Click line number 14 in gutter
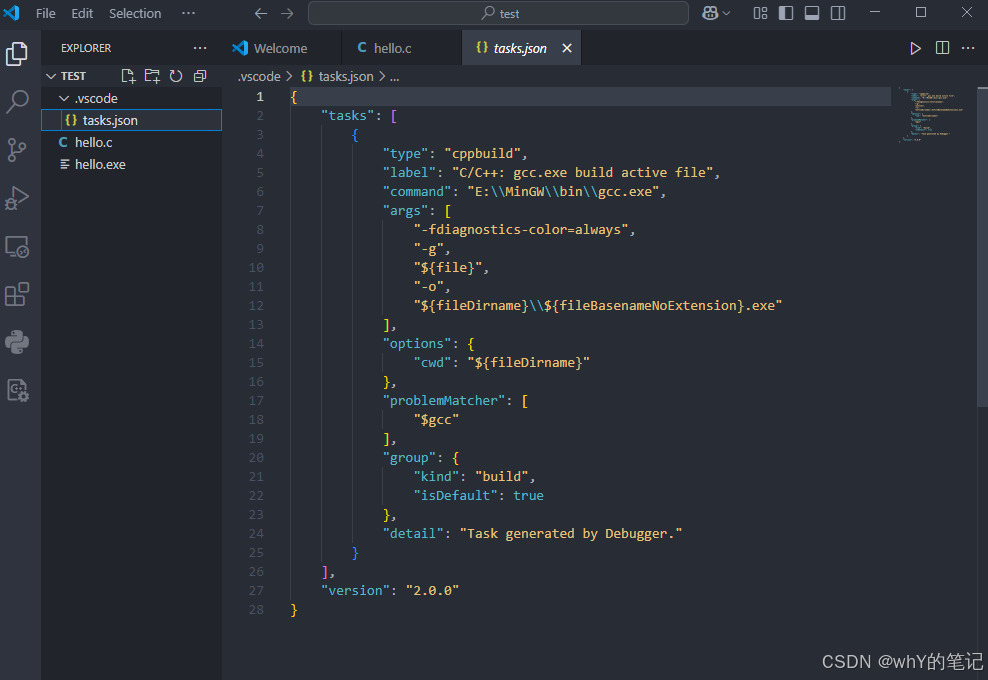Image resolution: width=988 pixels, height=680 pixels. pos(256,344)
